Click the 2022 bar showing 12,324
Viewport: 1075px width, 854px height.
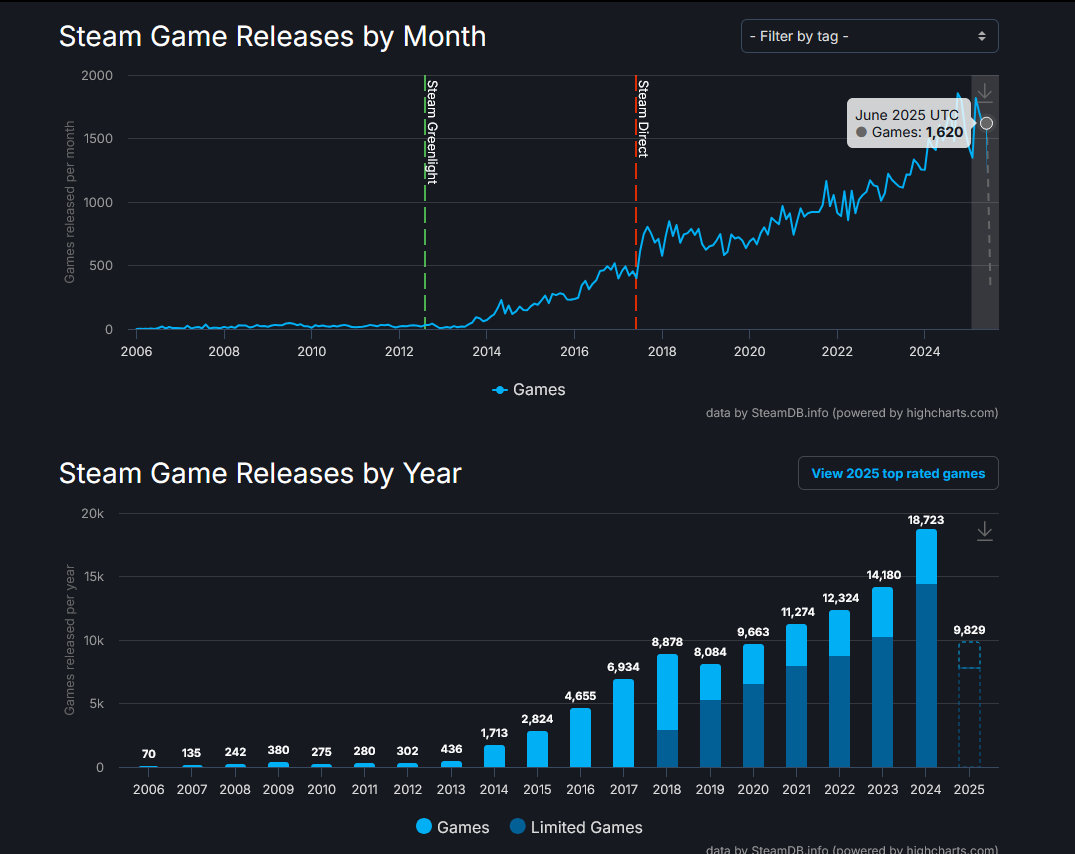pos(839,689)
